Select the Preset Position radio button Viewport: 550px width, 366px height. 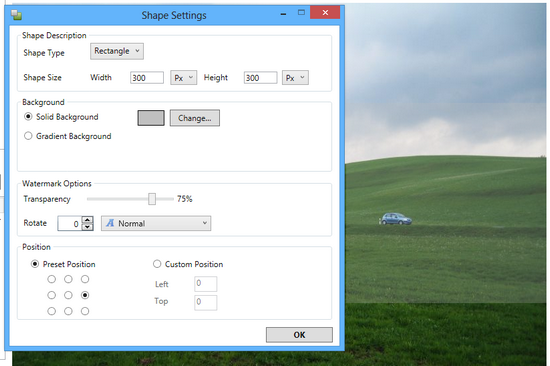tap(35, 264)
